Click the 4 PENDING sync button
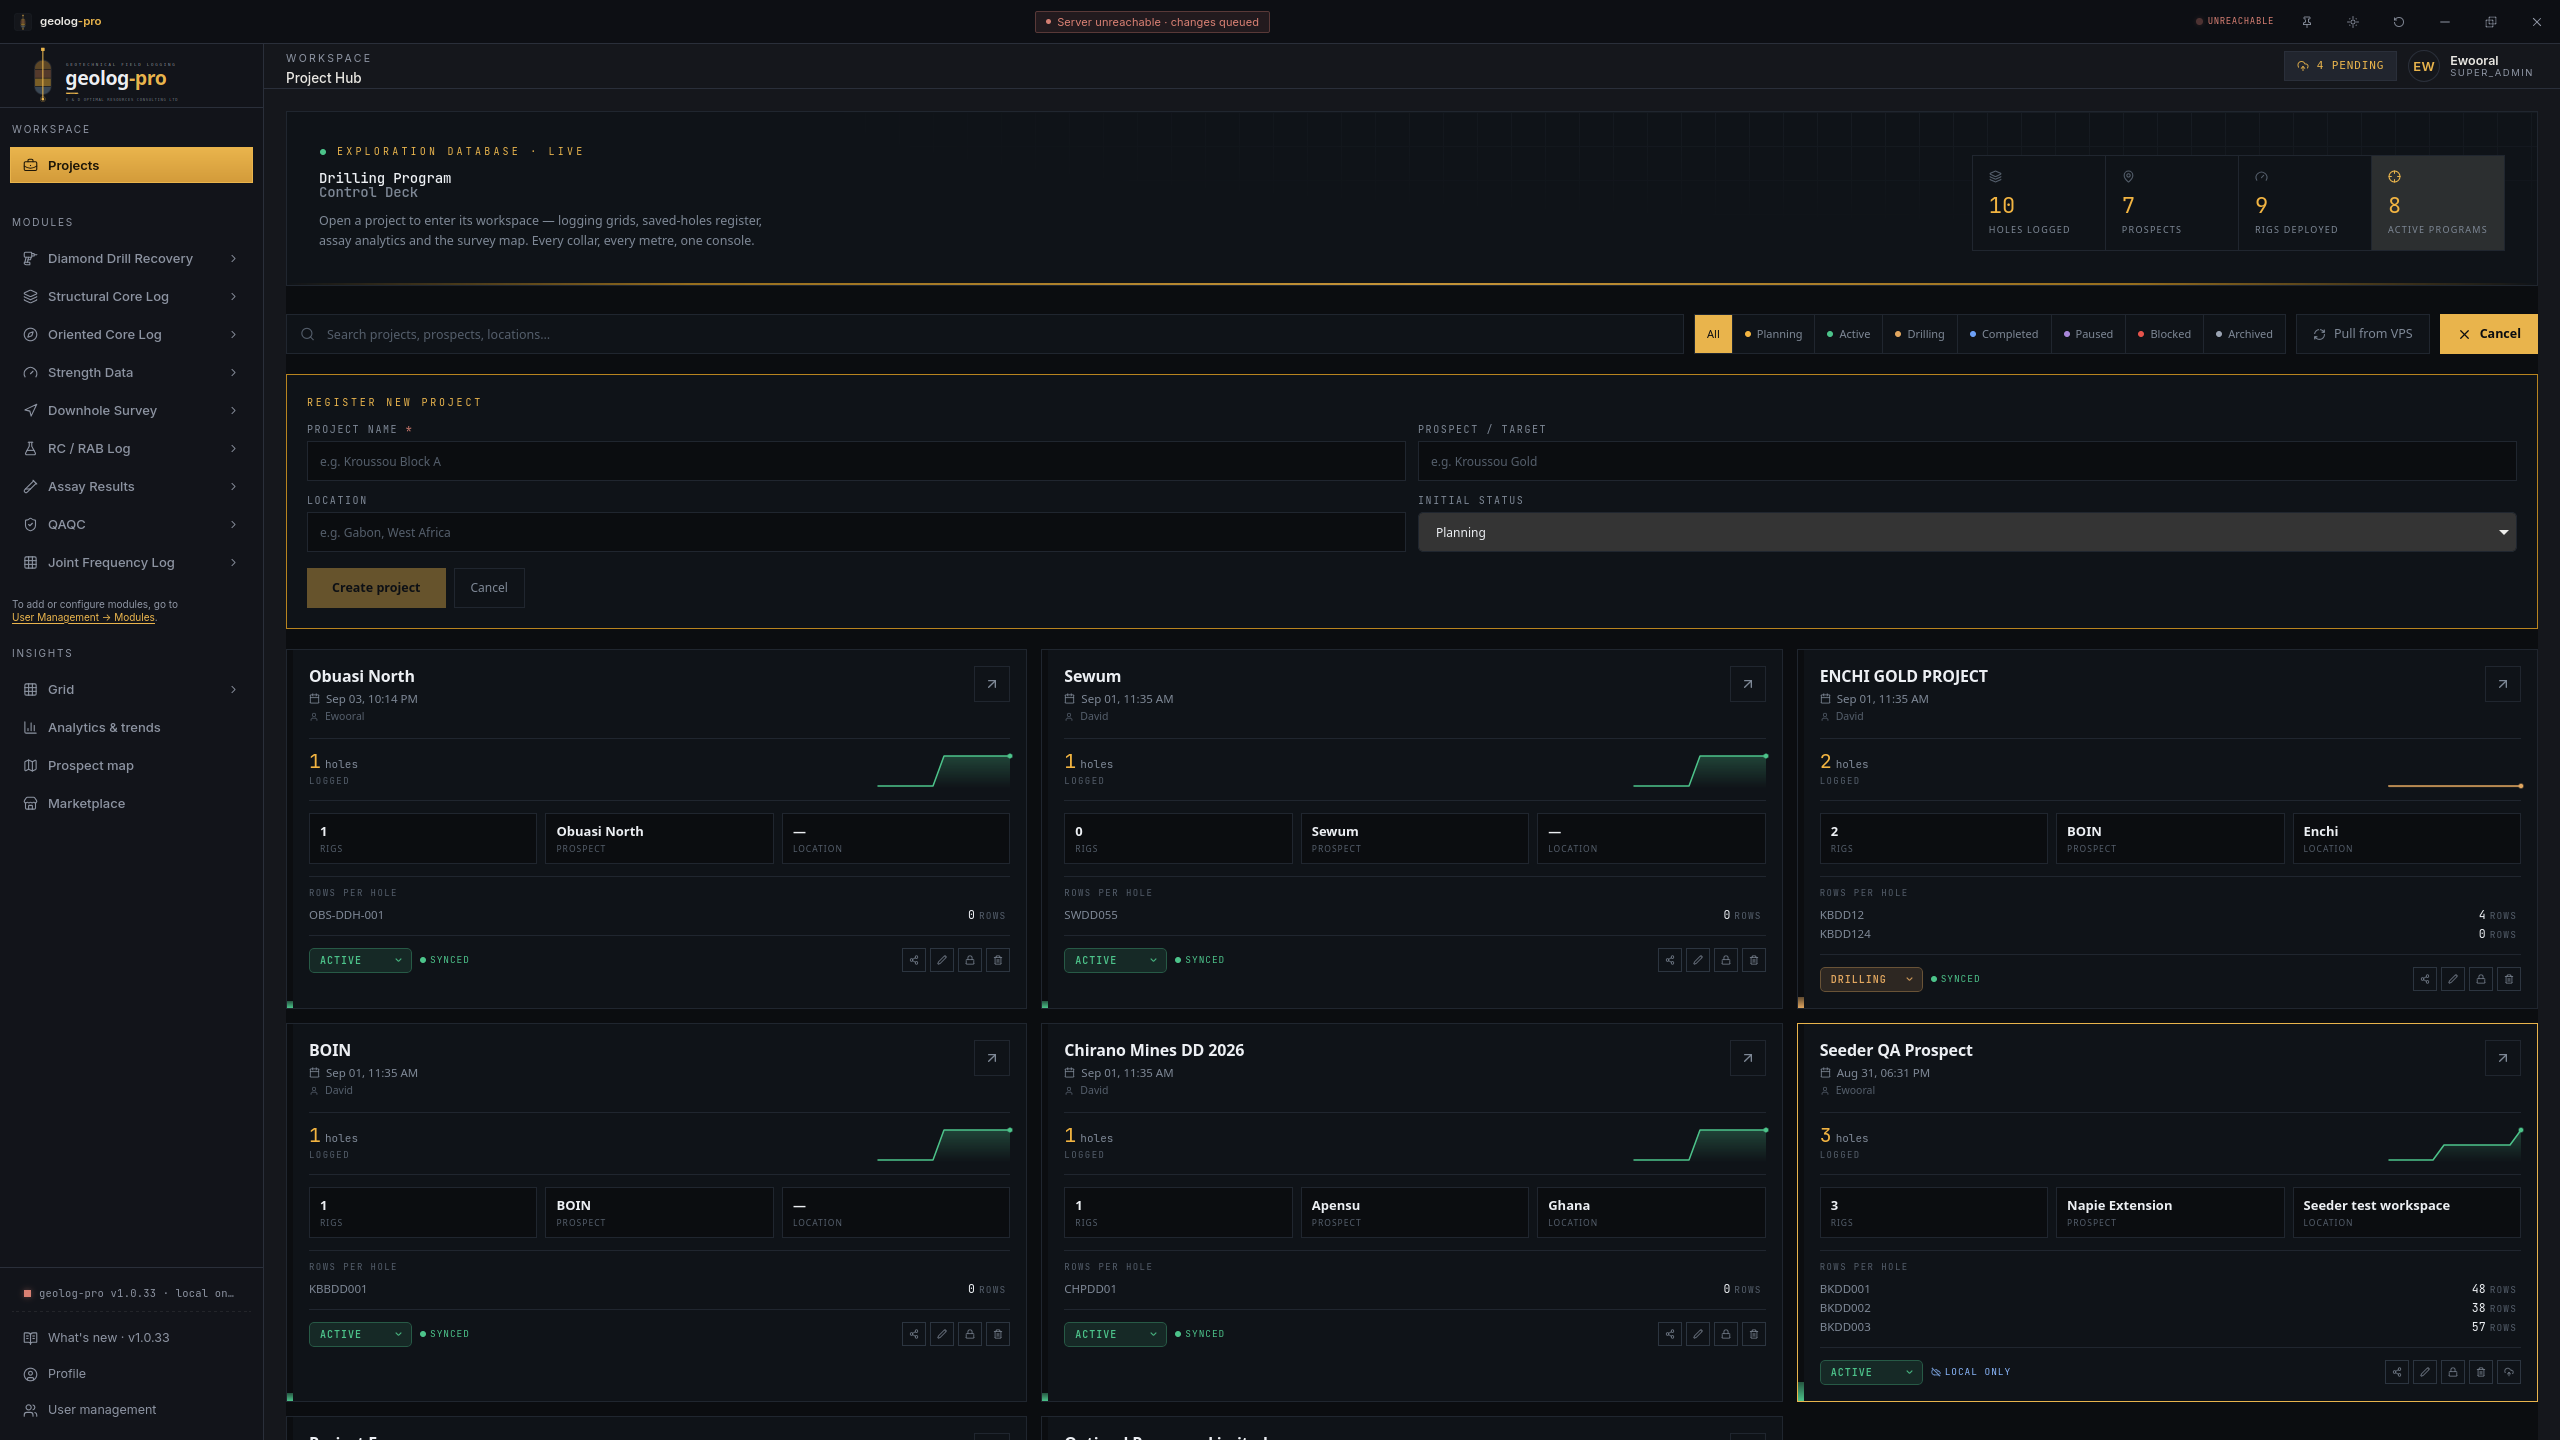Image resolution: width=2560 pixels, height=1440 pixels. (x=2340, y=66)
